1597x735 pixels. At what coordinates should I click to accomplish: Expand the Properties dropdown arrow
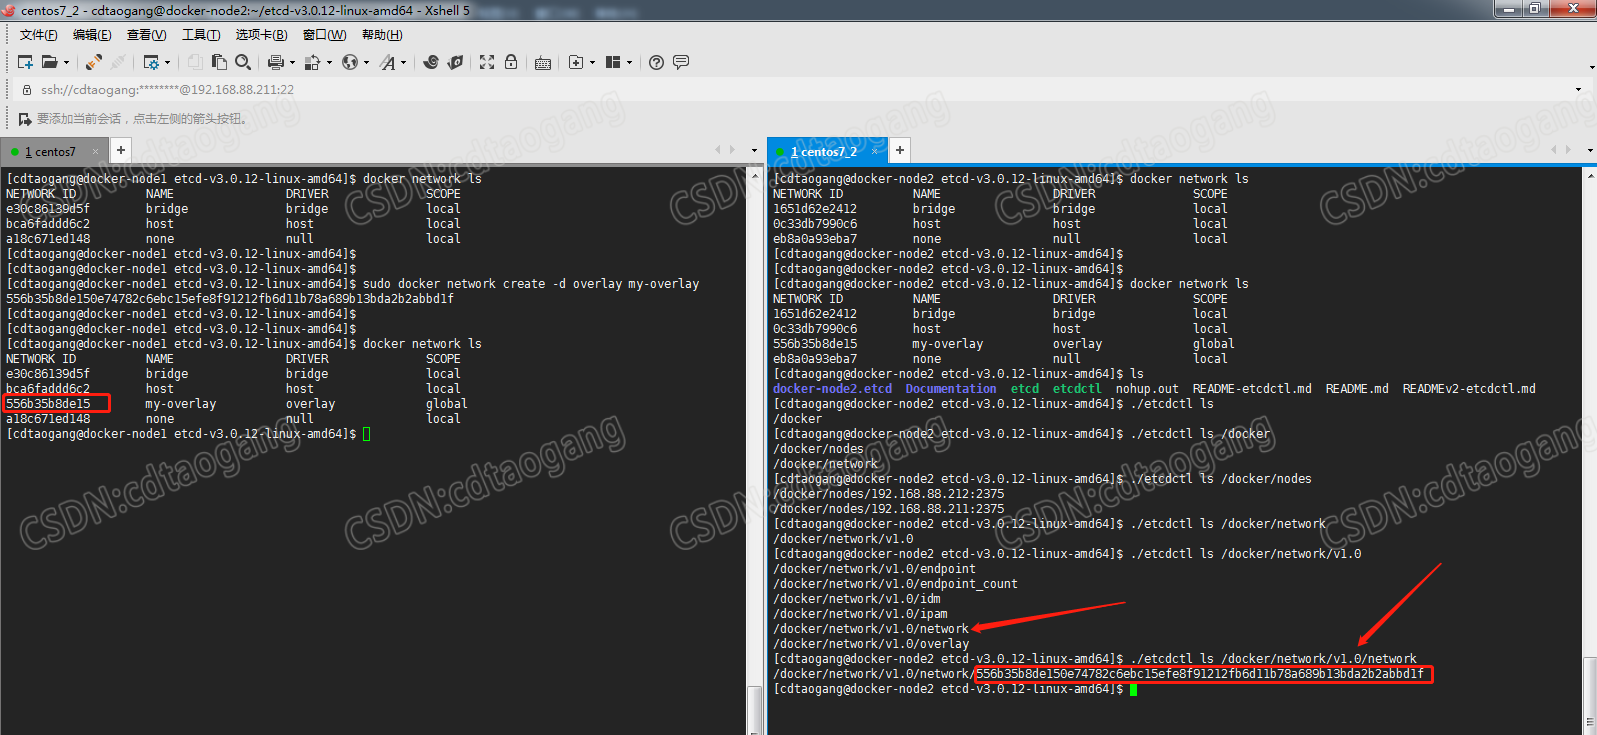point(167,62)
